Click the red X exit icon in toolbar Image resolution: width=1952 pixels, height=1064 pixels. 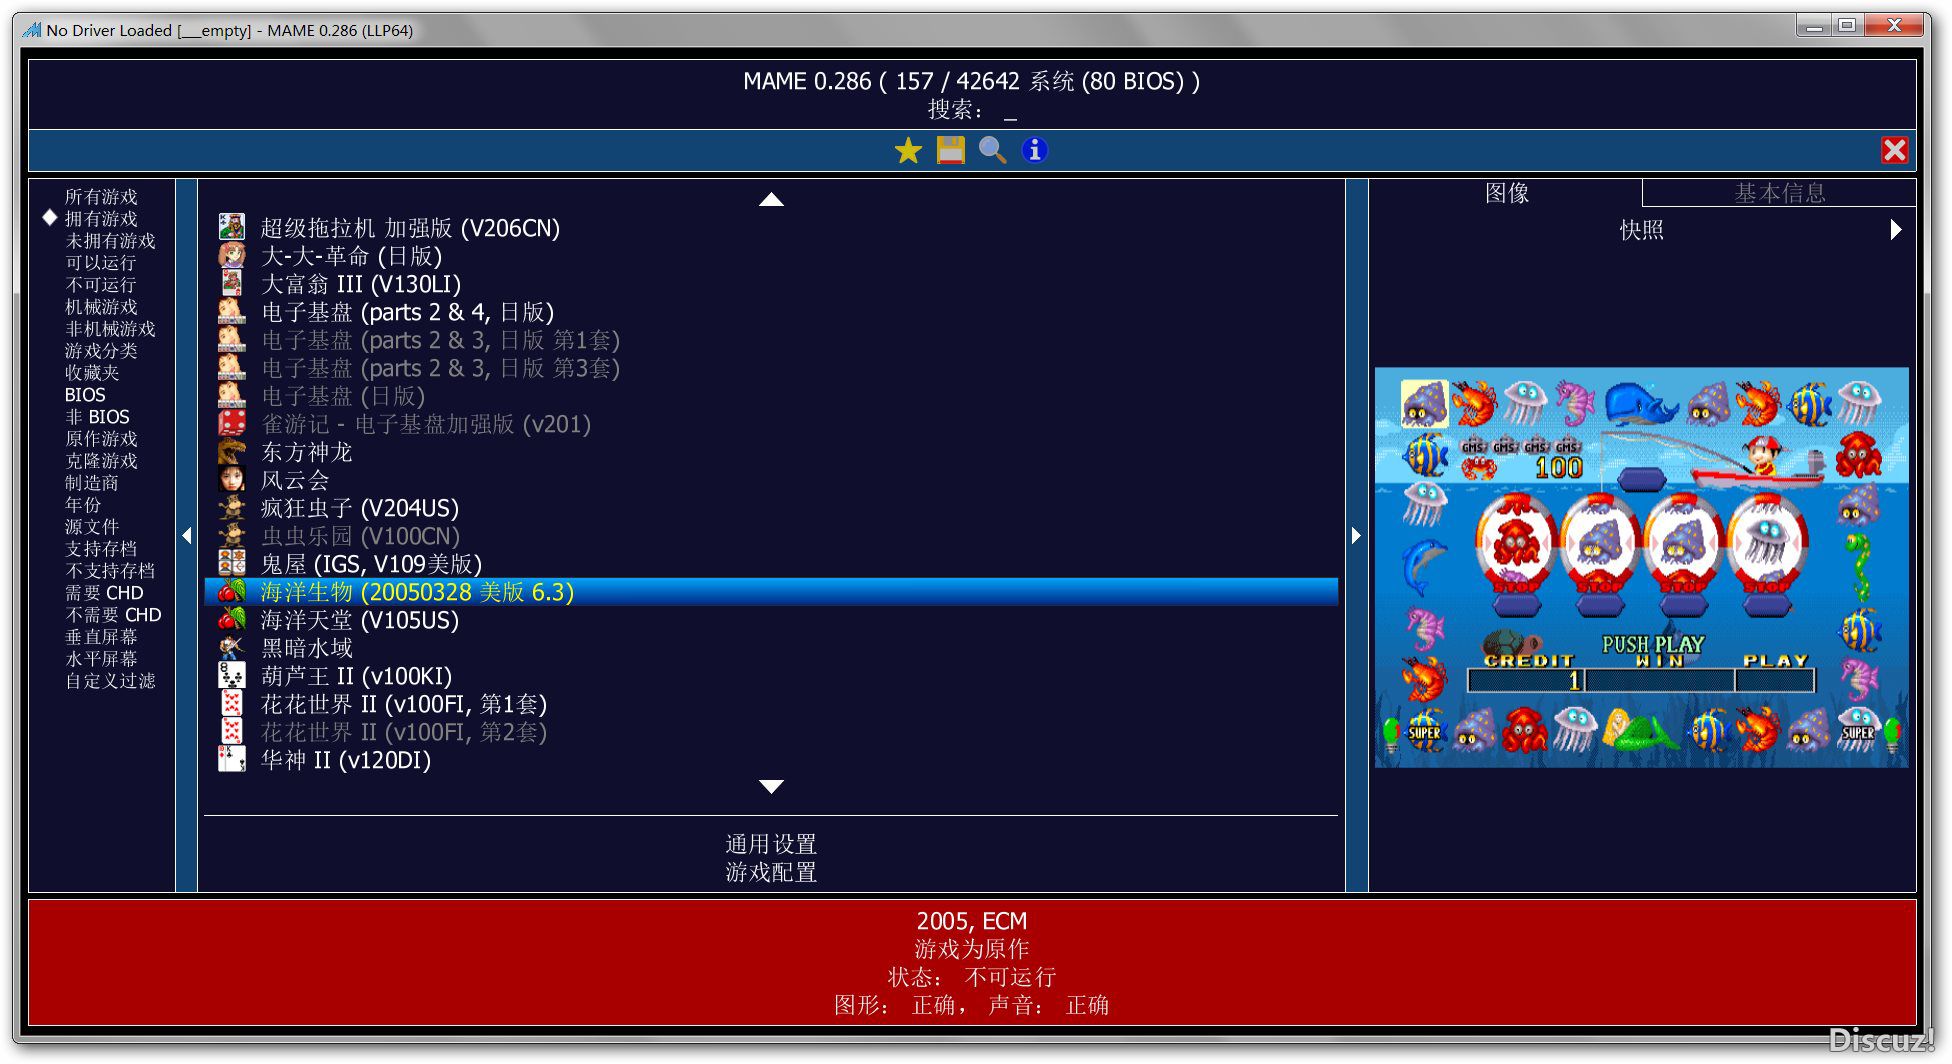tap(1894, 151)
